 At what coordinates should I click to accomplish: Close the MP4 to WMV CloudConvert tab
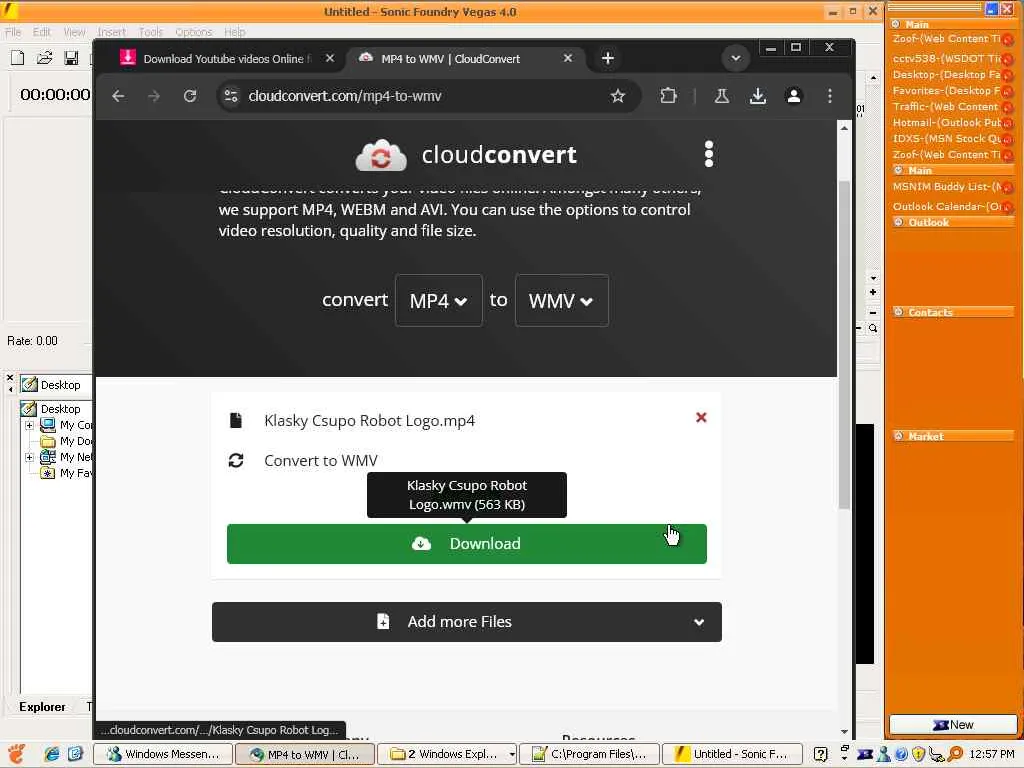568,58
